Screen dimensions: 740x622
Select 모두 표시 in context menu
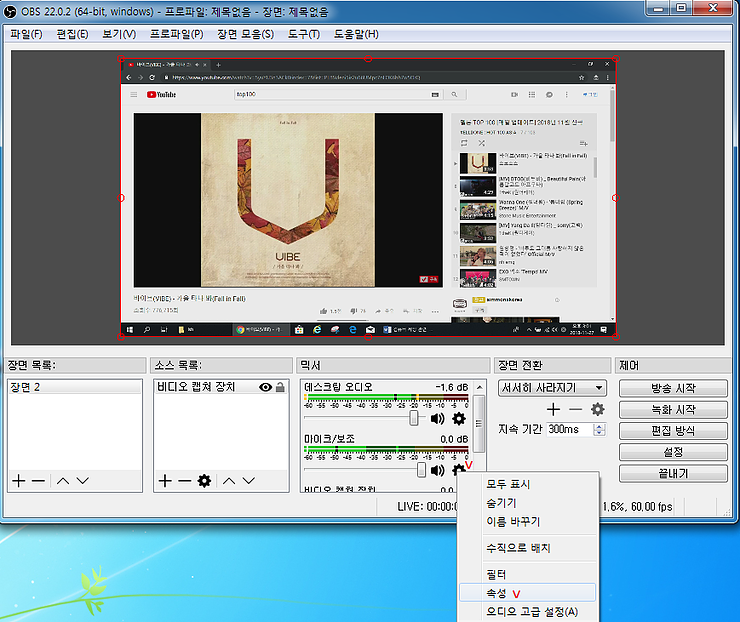tap(528, 484)
